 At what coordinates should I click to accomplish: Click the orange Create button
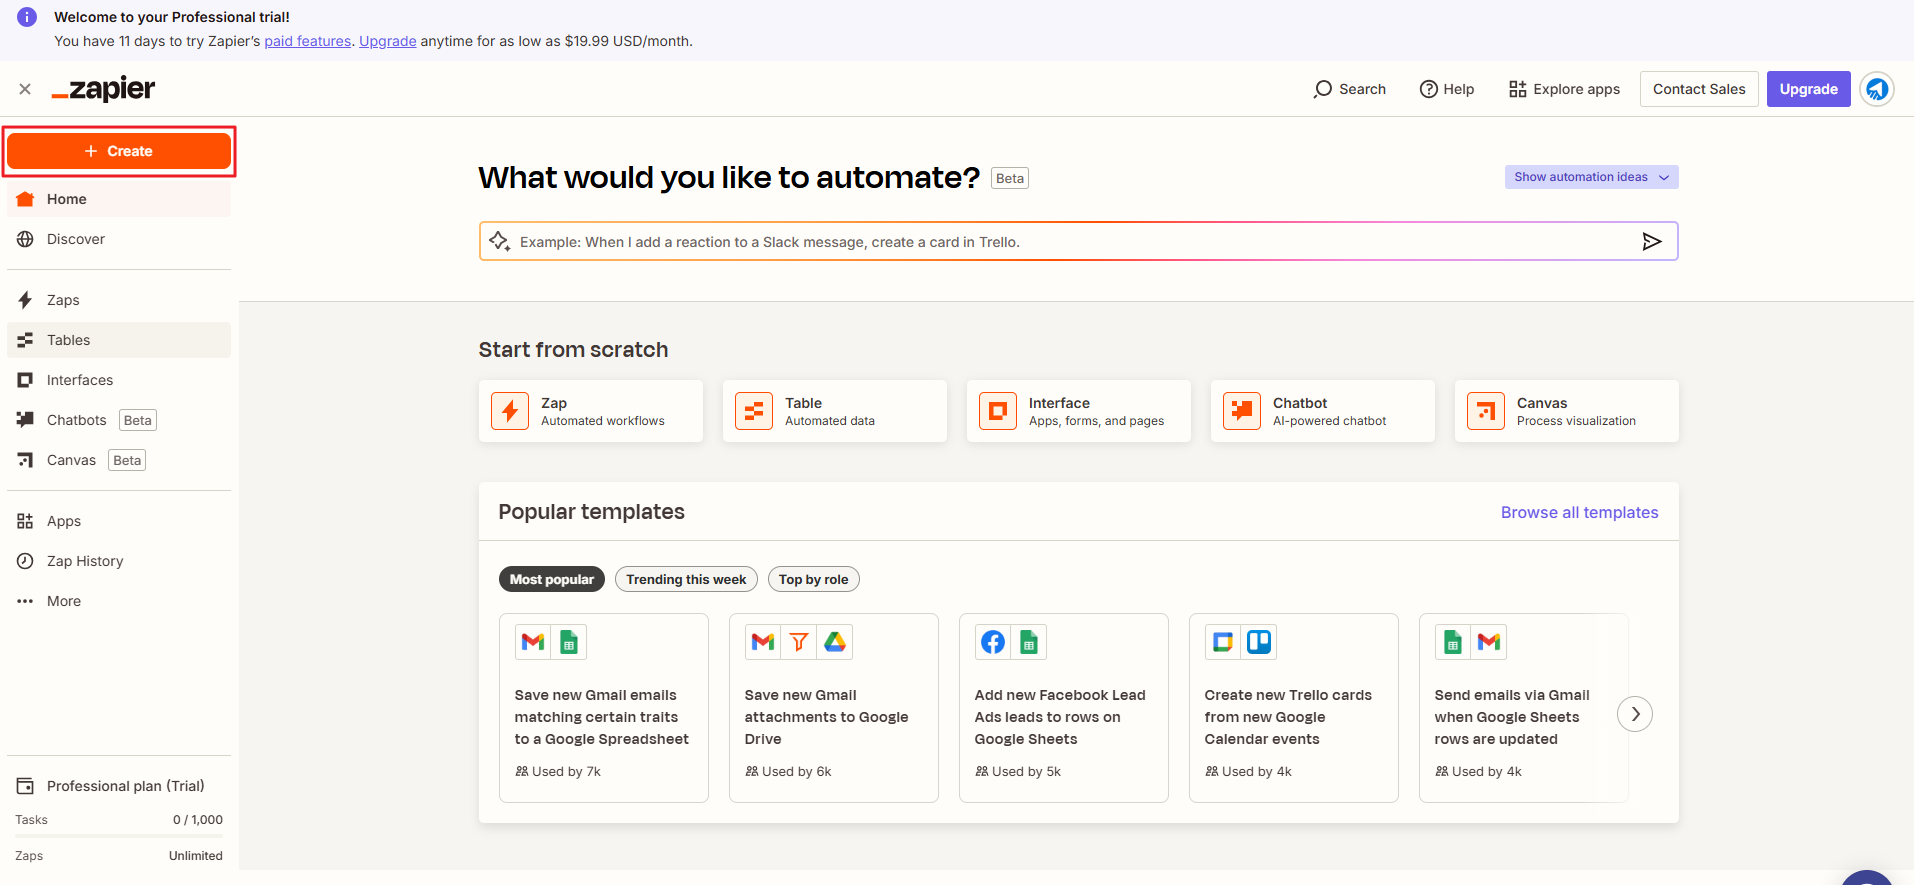119,151
